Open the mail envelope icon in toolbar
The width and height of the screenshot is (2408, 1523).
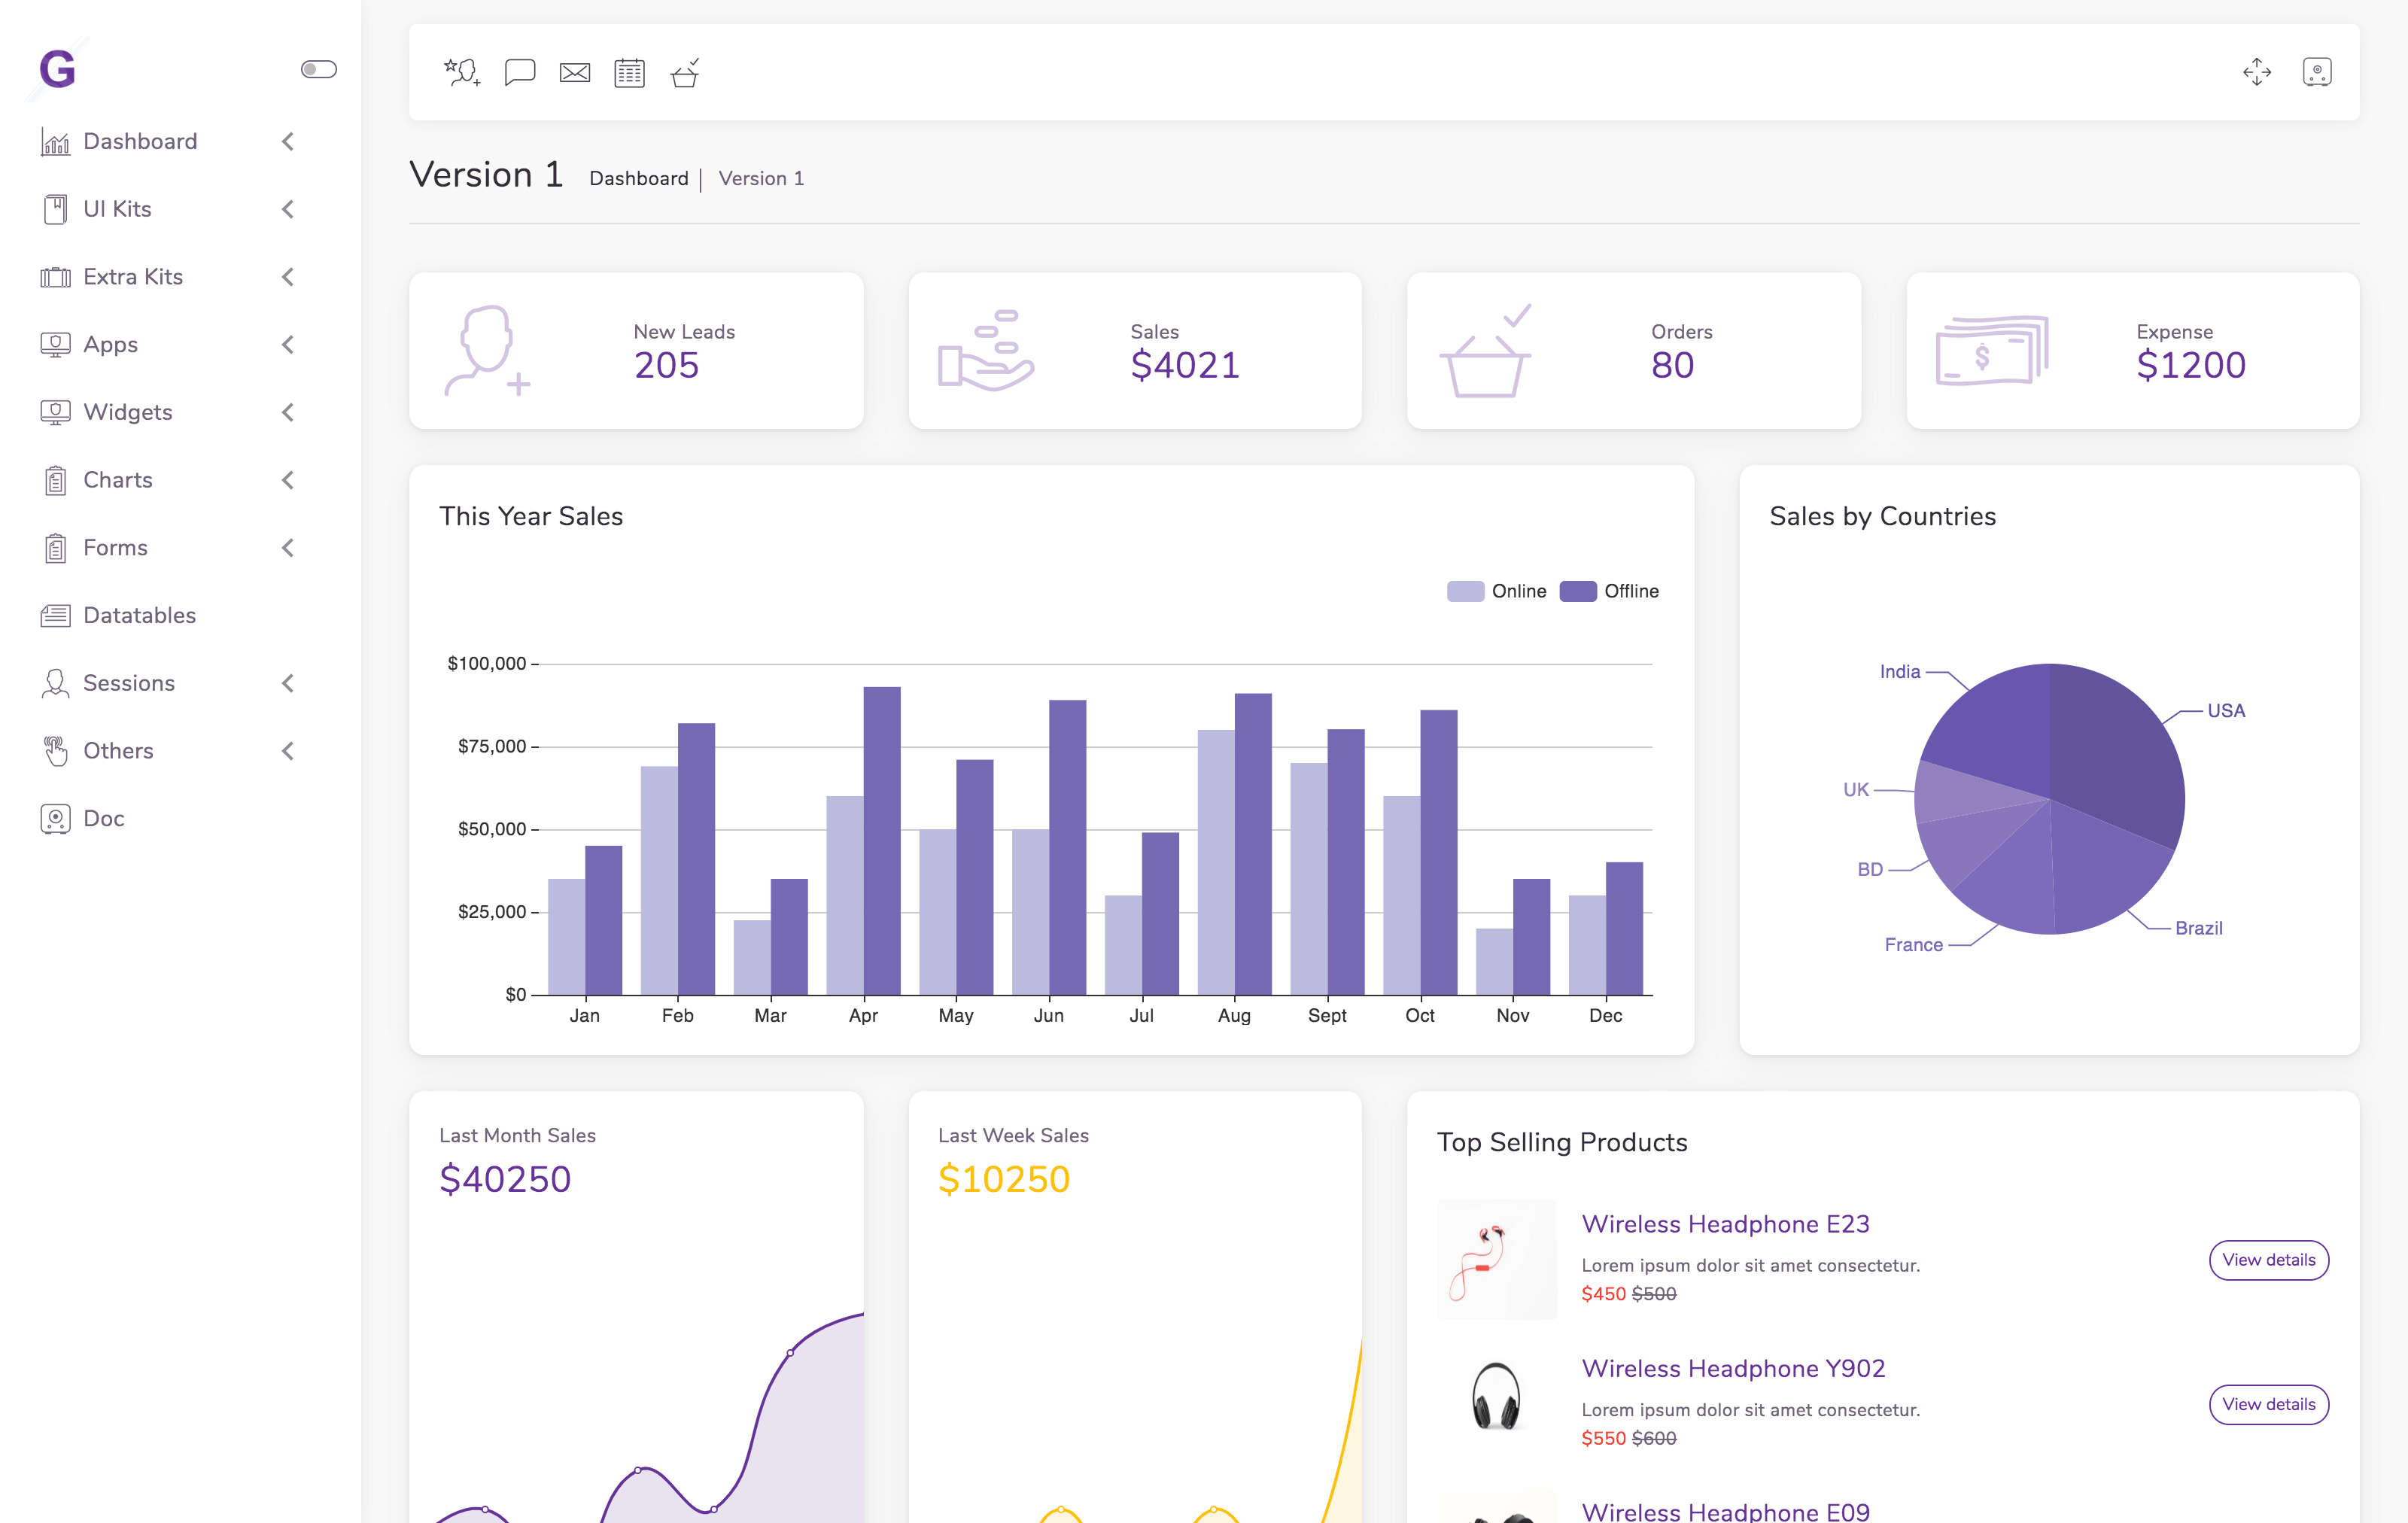point(574,72)
